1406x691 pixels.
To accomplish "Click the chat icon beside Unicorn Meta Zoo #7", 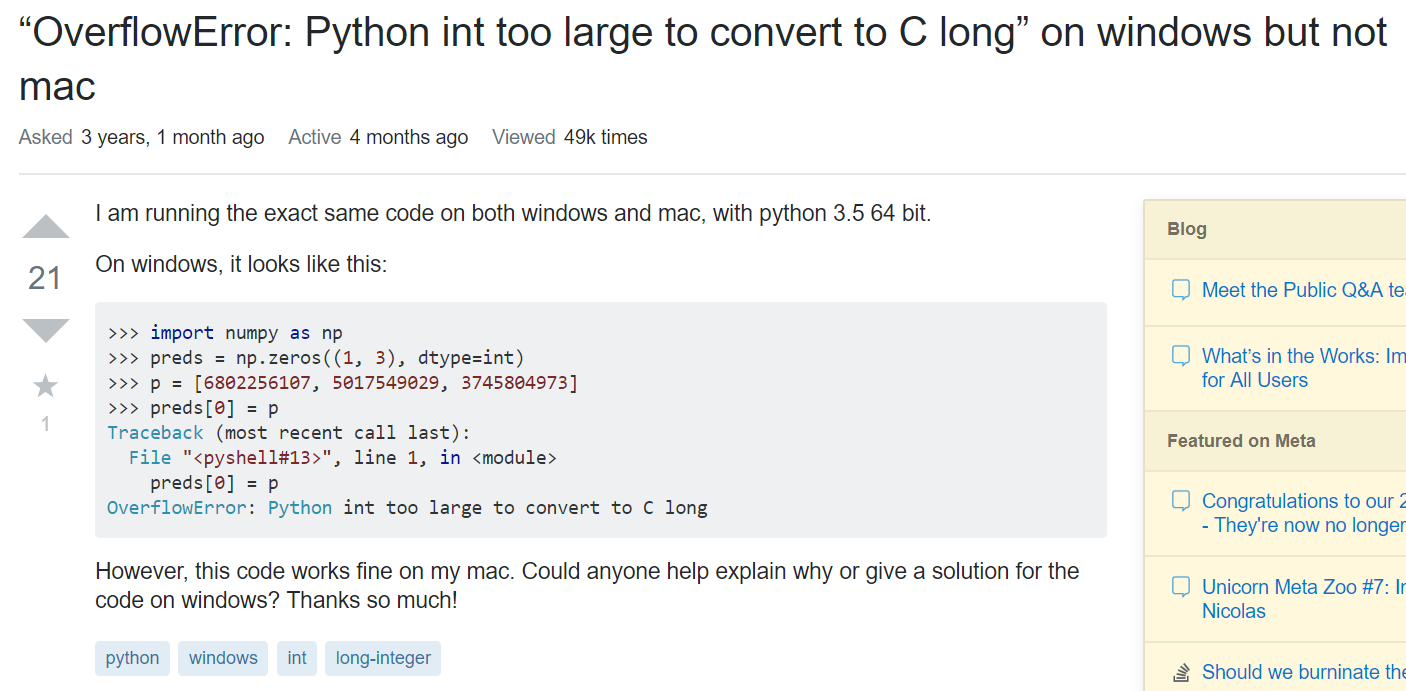I will coord(1180,587).
